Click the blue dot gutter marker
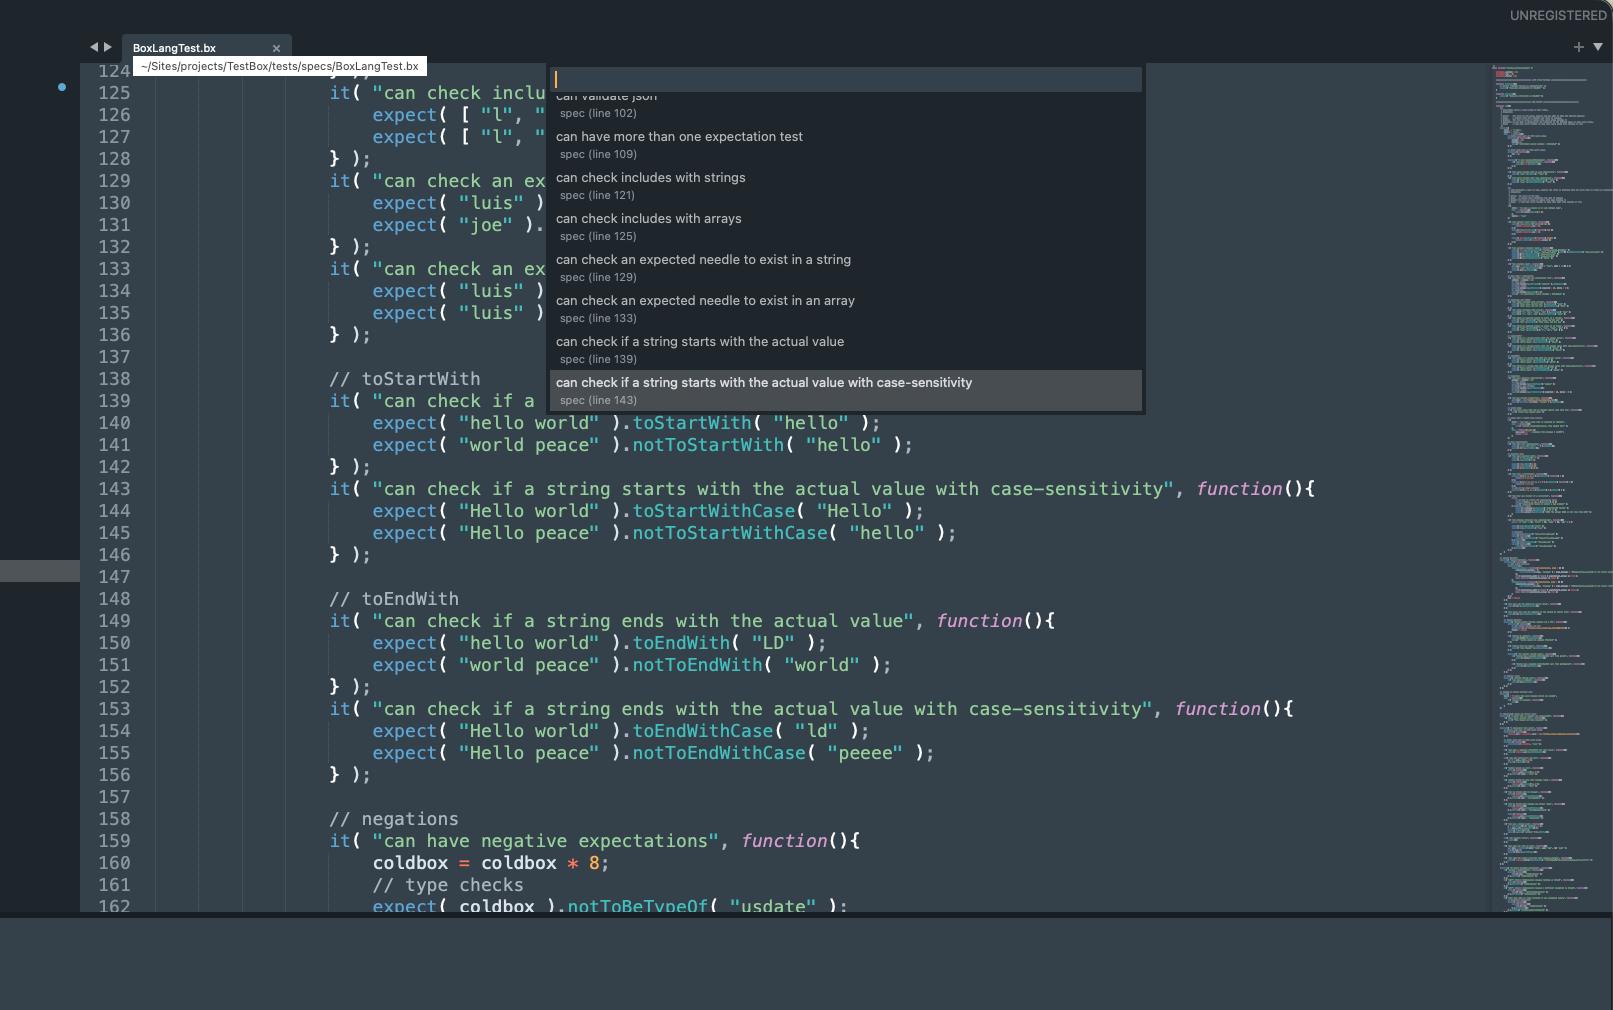Viewport: 1613px width, 1010px height. tap(62, 87)
